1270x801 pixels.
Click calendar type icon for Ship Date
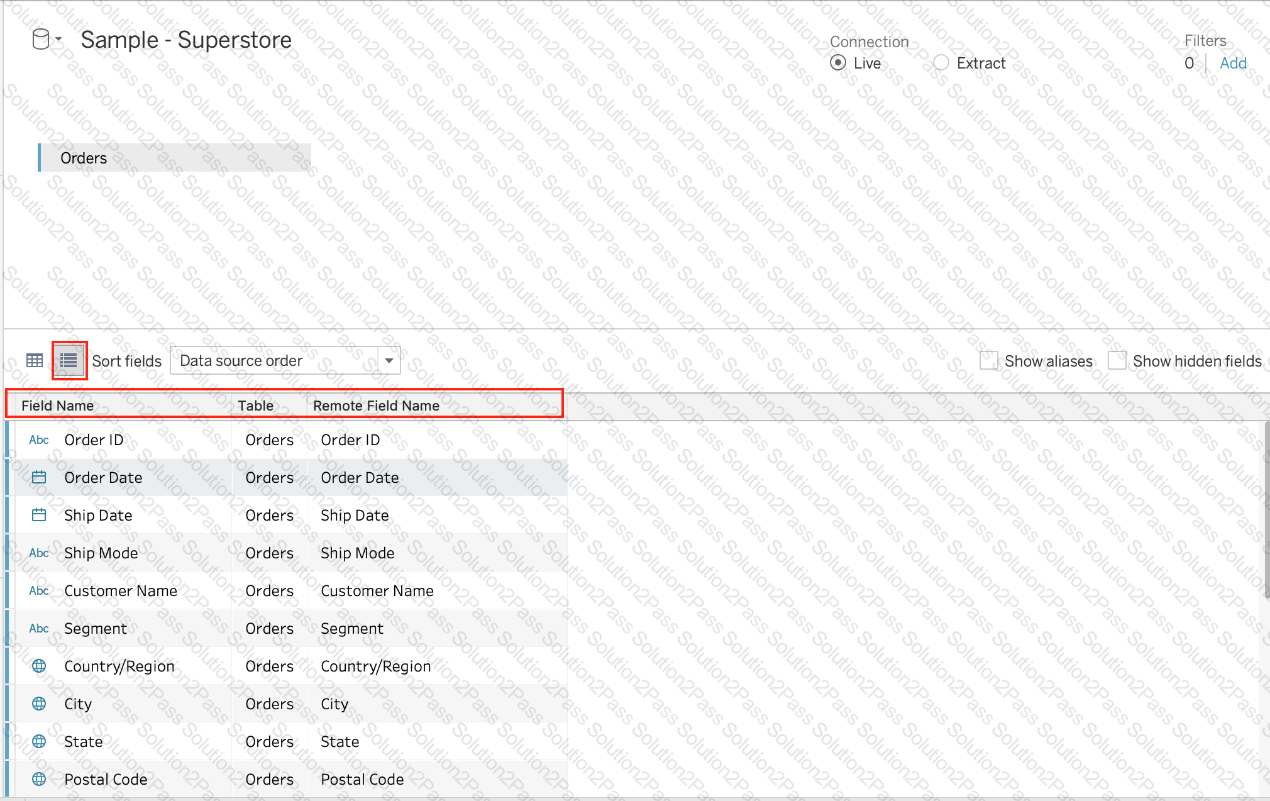(39, 516)
